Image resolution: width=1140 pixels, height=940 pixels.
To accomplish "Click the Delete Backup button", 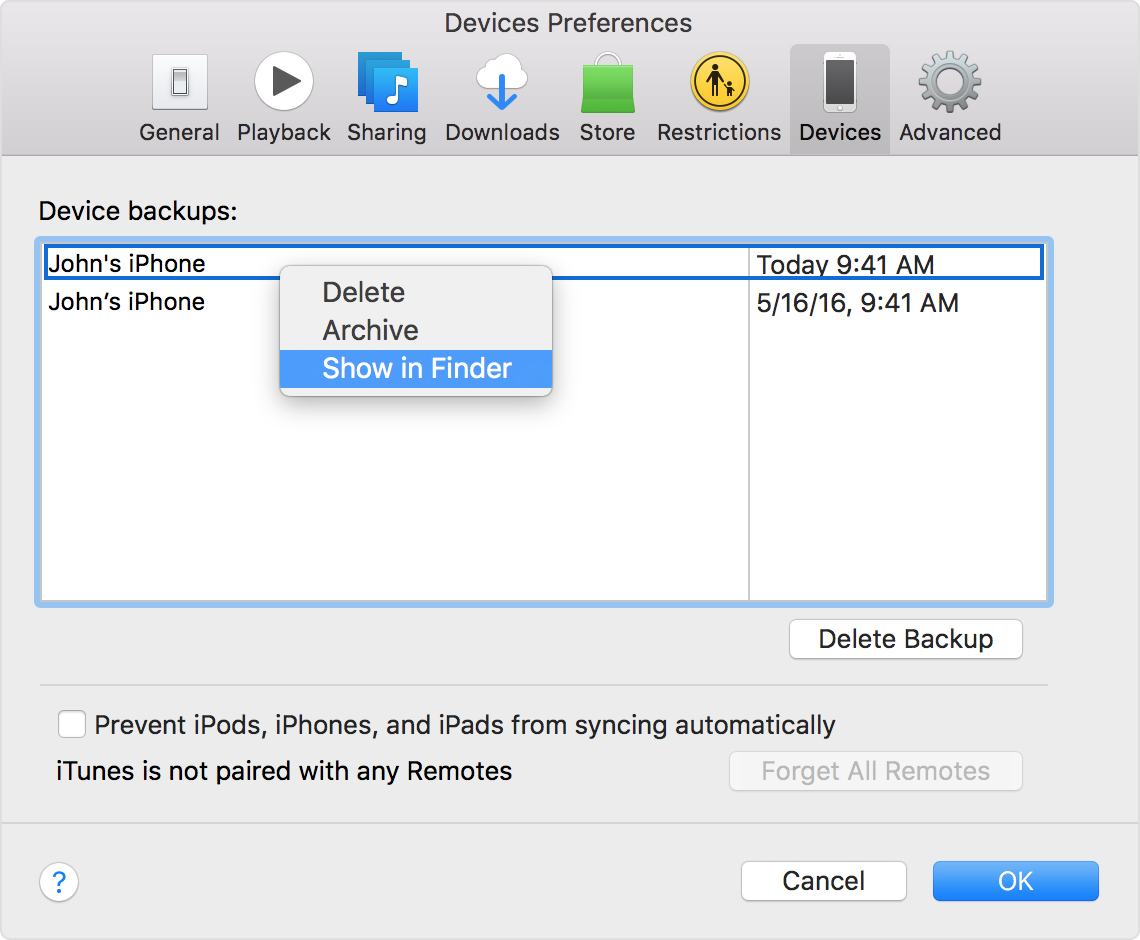I will pyautogui.click(x=905, y=639).
